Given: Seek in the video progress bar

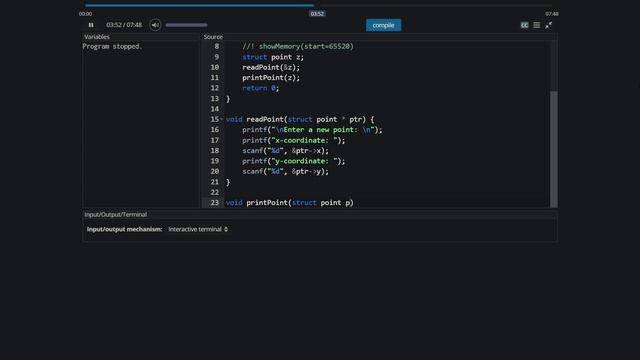Looking at the screenshot, I should (x=318, y=5).
